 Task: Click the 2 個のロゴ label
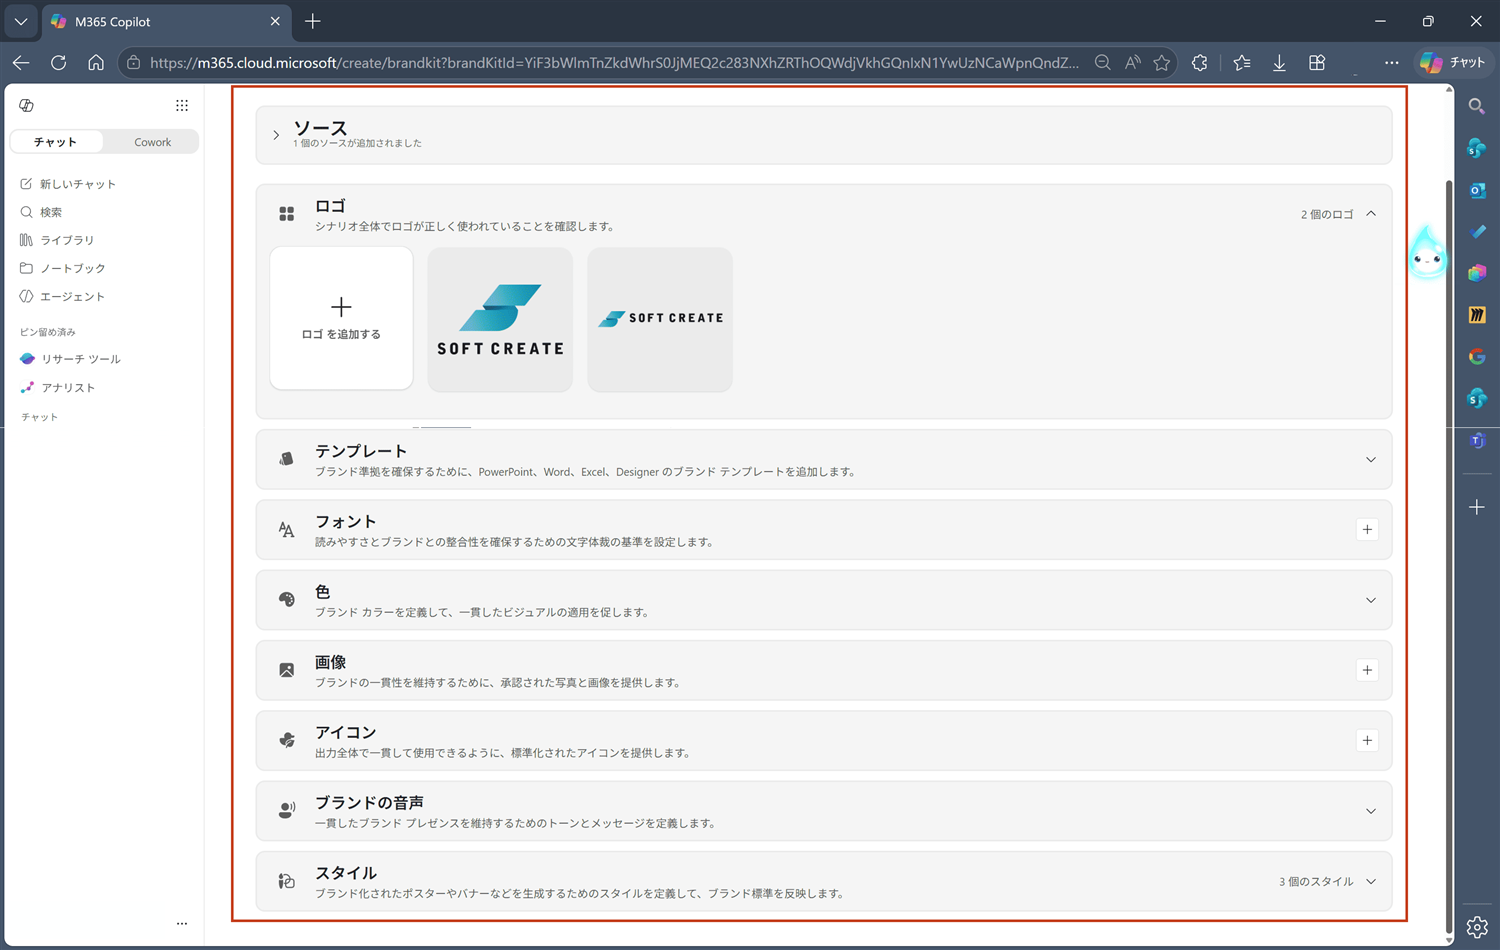tap(1327, 214)
